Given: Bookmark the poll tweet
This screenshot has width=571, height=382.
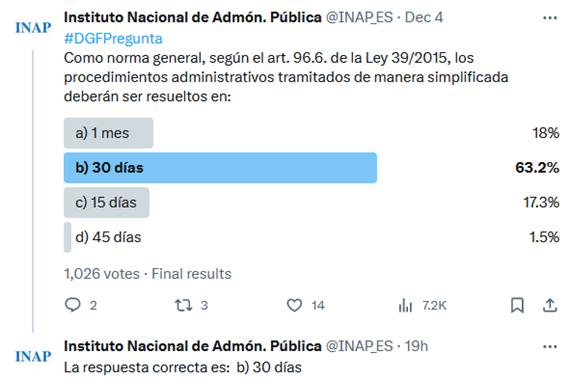Looking at the screenshot, I should pyautogui.click(x=517, y=305).
